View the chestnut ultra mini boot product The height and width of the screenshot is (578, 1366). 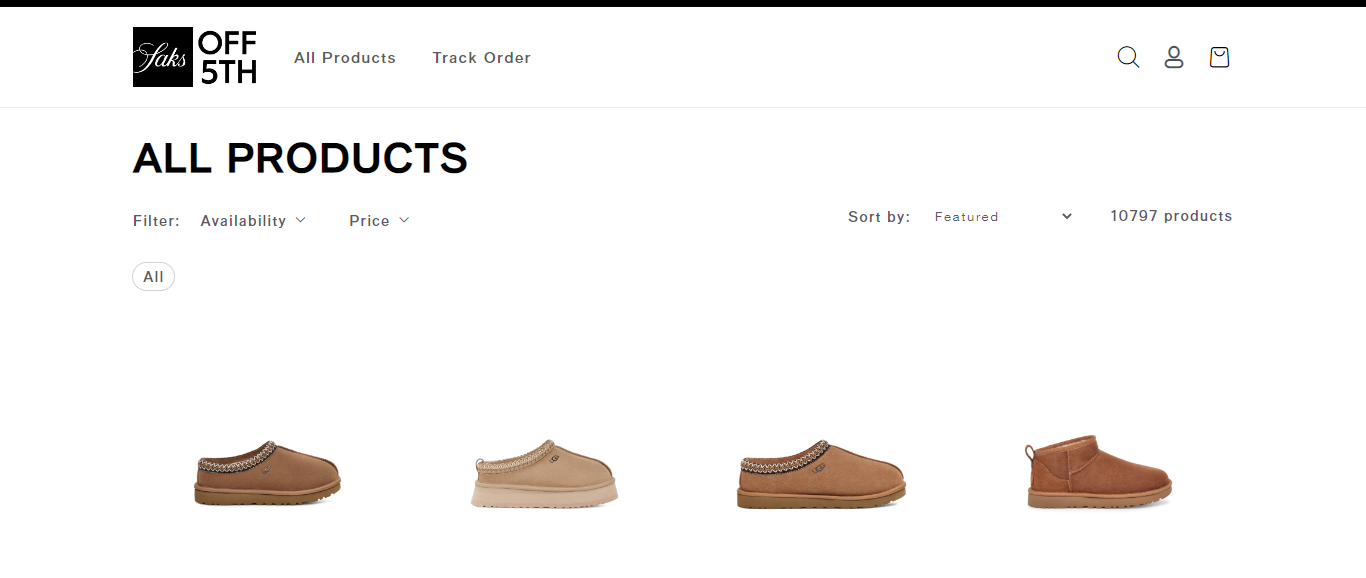coord(1098,473)
